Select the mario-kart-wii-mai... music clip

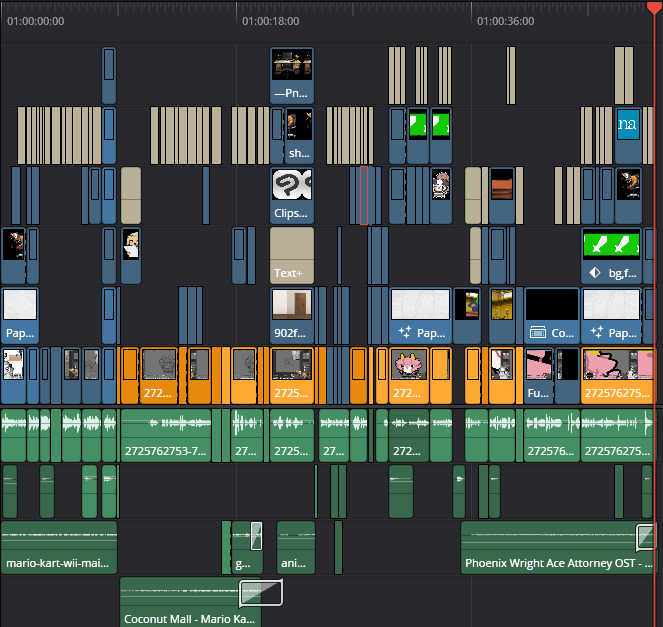(x=59, y=548)
